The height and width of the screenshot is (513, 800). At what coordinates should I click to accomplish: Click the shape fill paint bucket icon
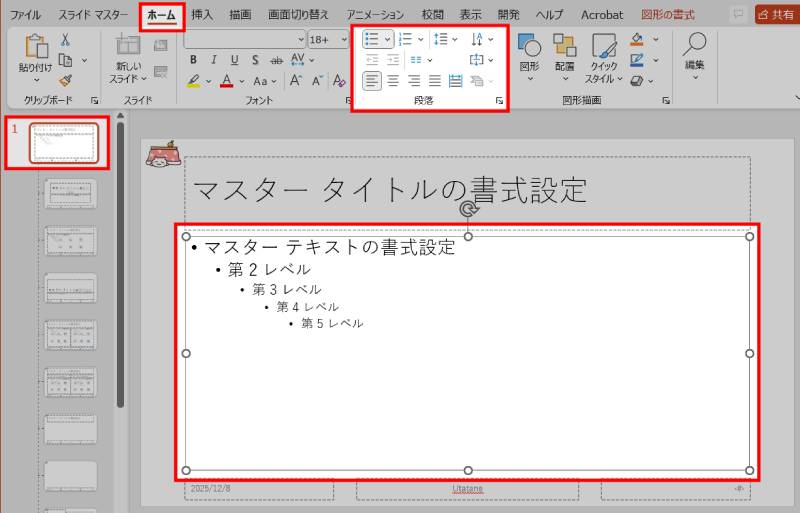(x=637, y=39)
